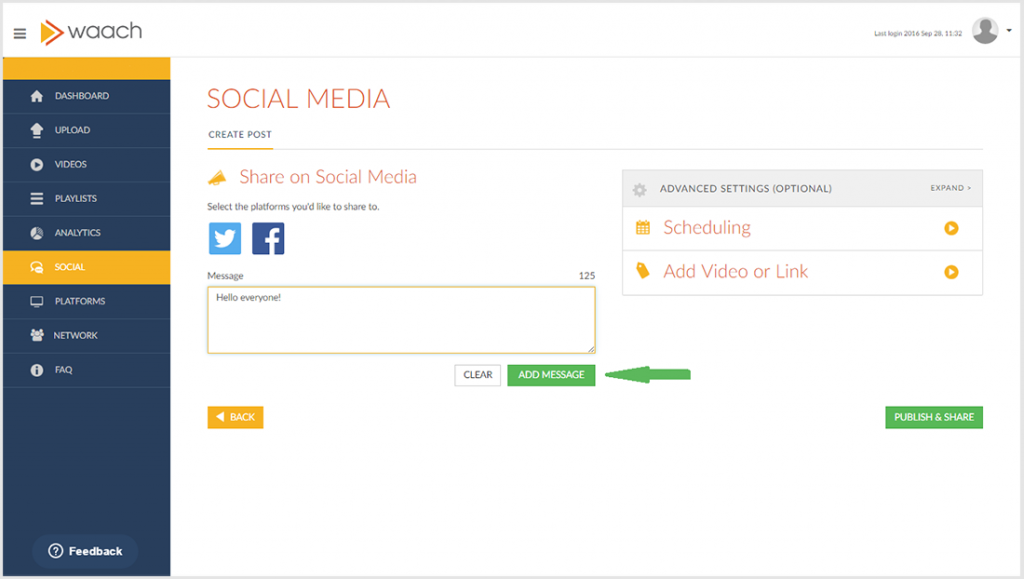Viewport: 1024px width, 579px height.
Task: Click inside the Message text box
Action: tap(401, 320)
